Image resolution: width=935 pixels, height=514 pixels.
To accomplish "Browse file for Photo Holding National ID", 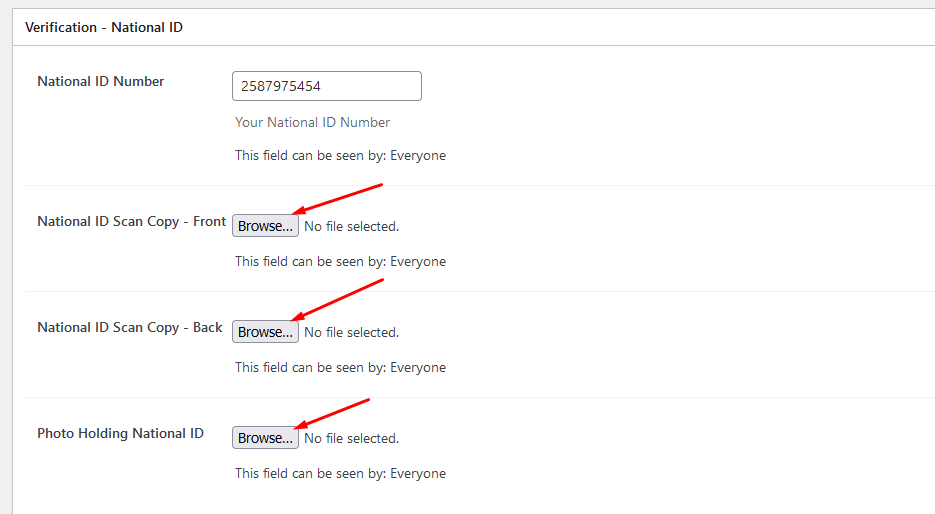I will coord(265,438).
